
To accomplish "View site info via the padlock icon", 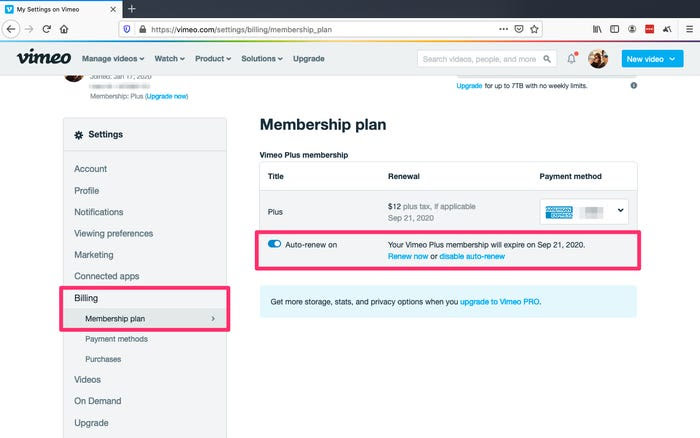I will click(142, 29).
